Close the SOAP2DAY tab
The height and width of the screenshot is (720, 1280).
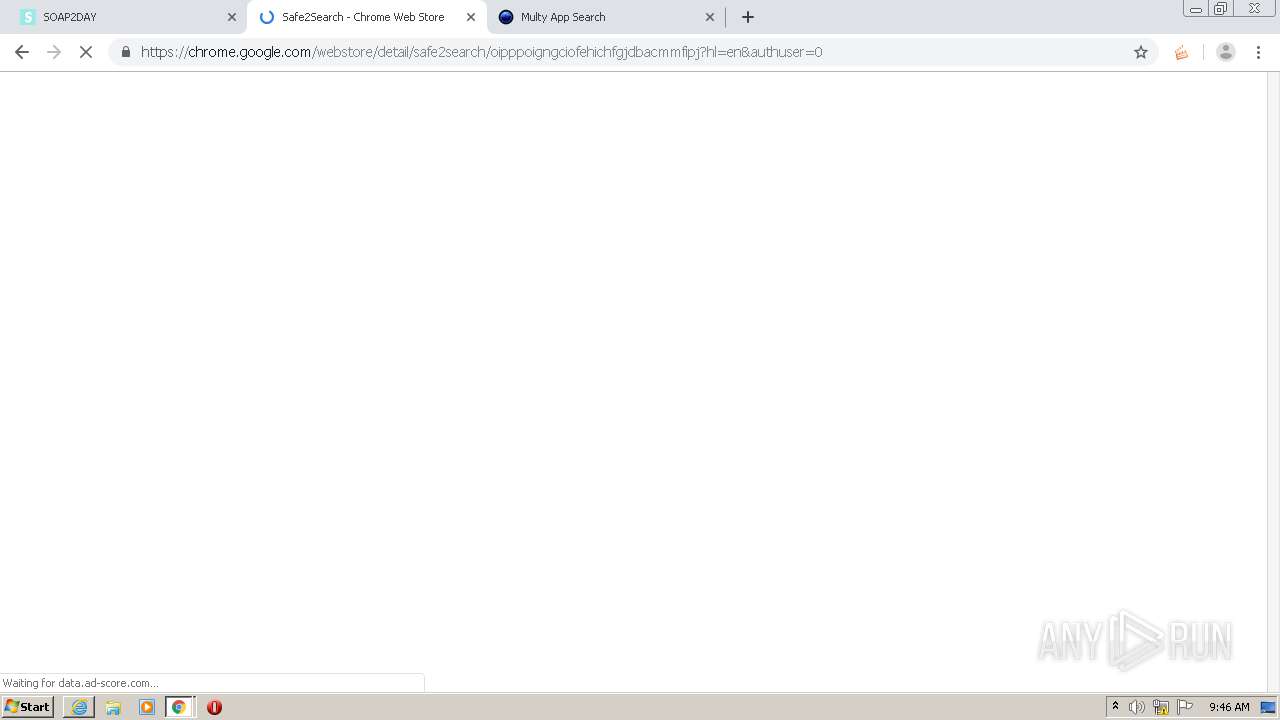pyautogui.click(x=232, y=17)
